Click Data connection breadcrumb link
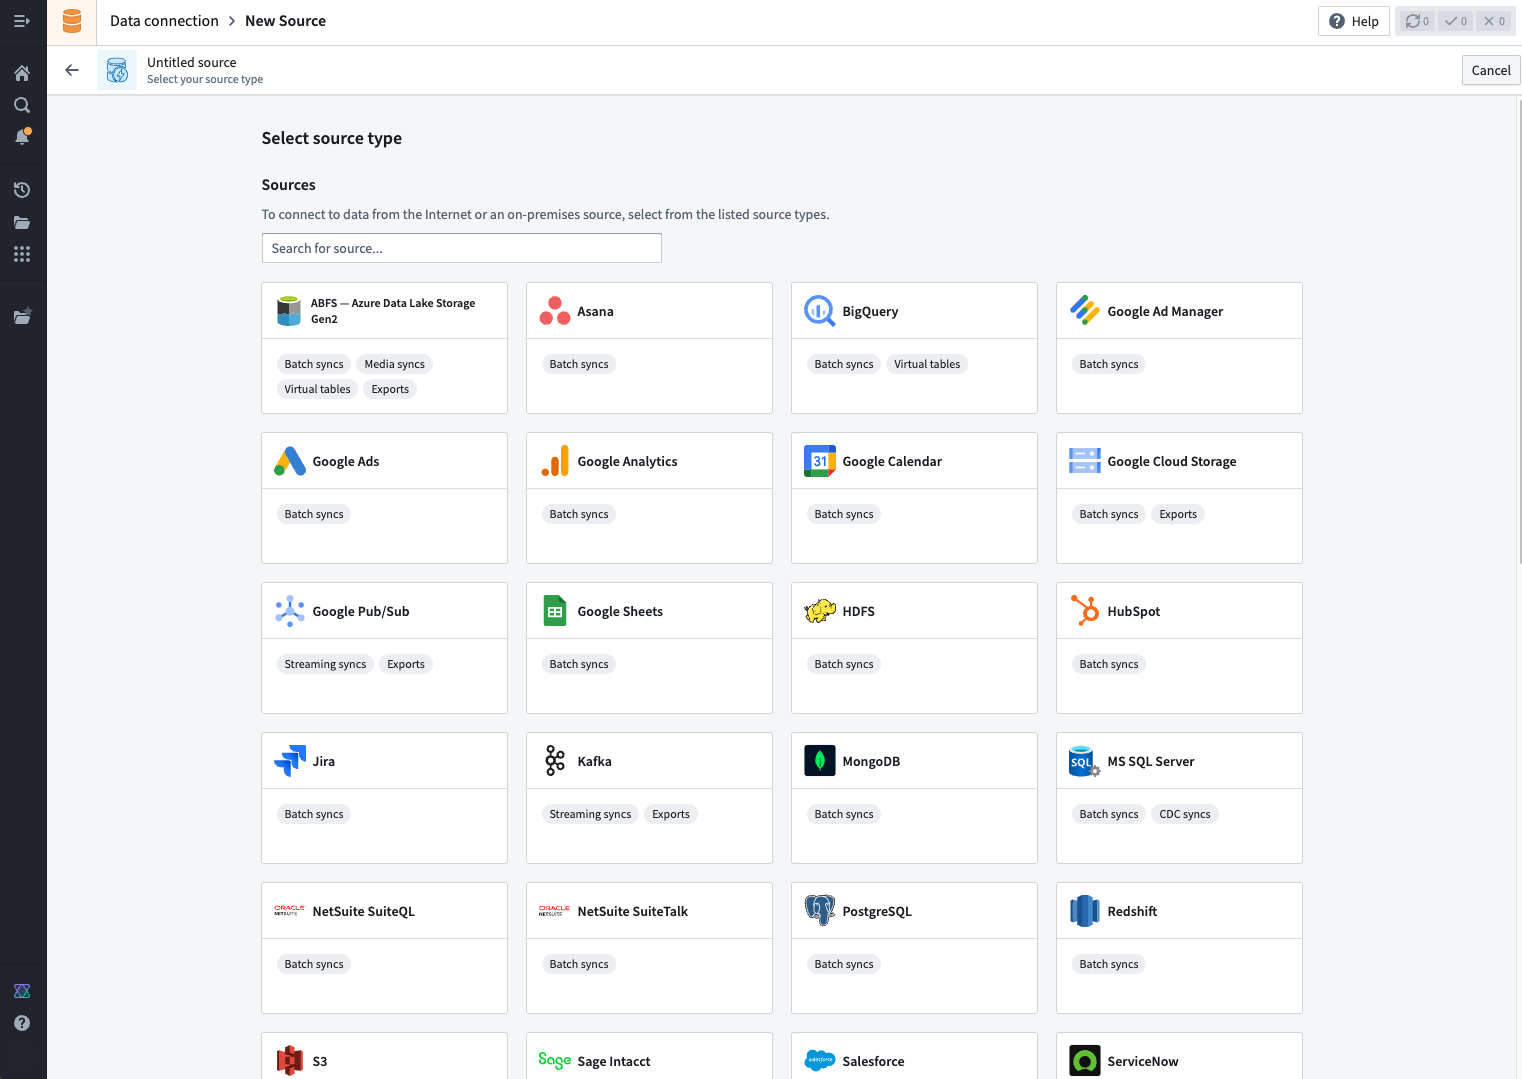 click(x=164, y=21)
